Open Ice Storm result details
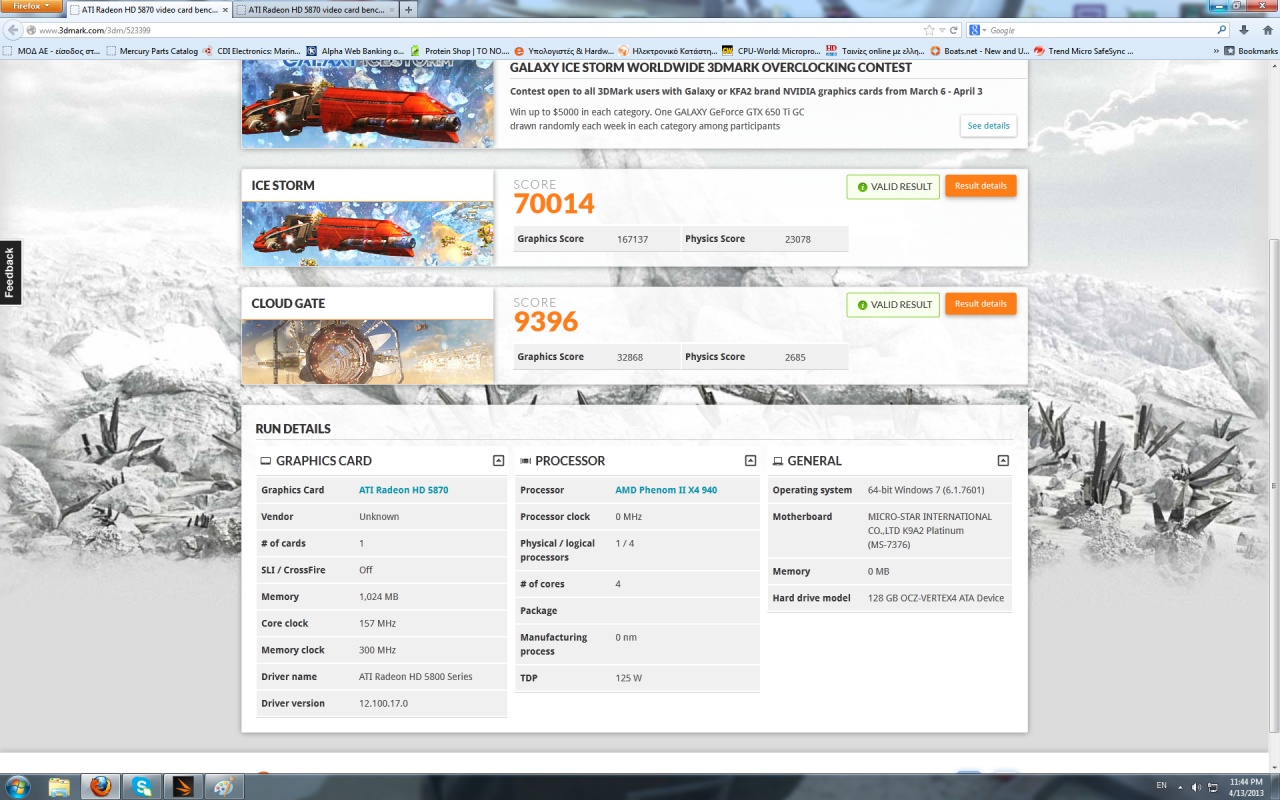The width and height of the screenshot is (1280, 800). pyautogui.click(x=980, y=186)
